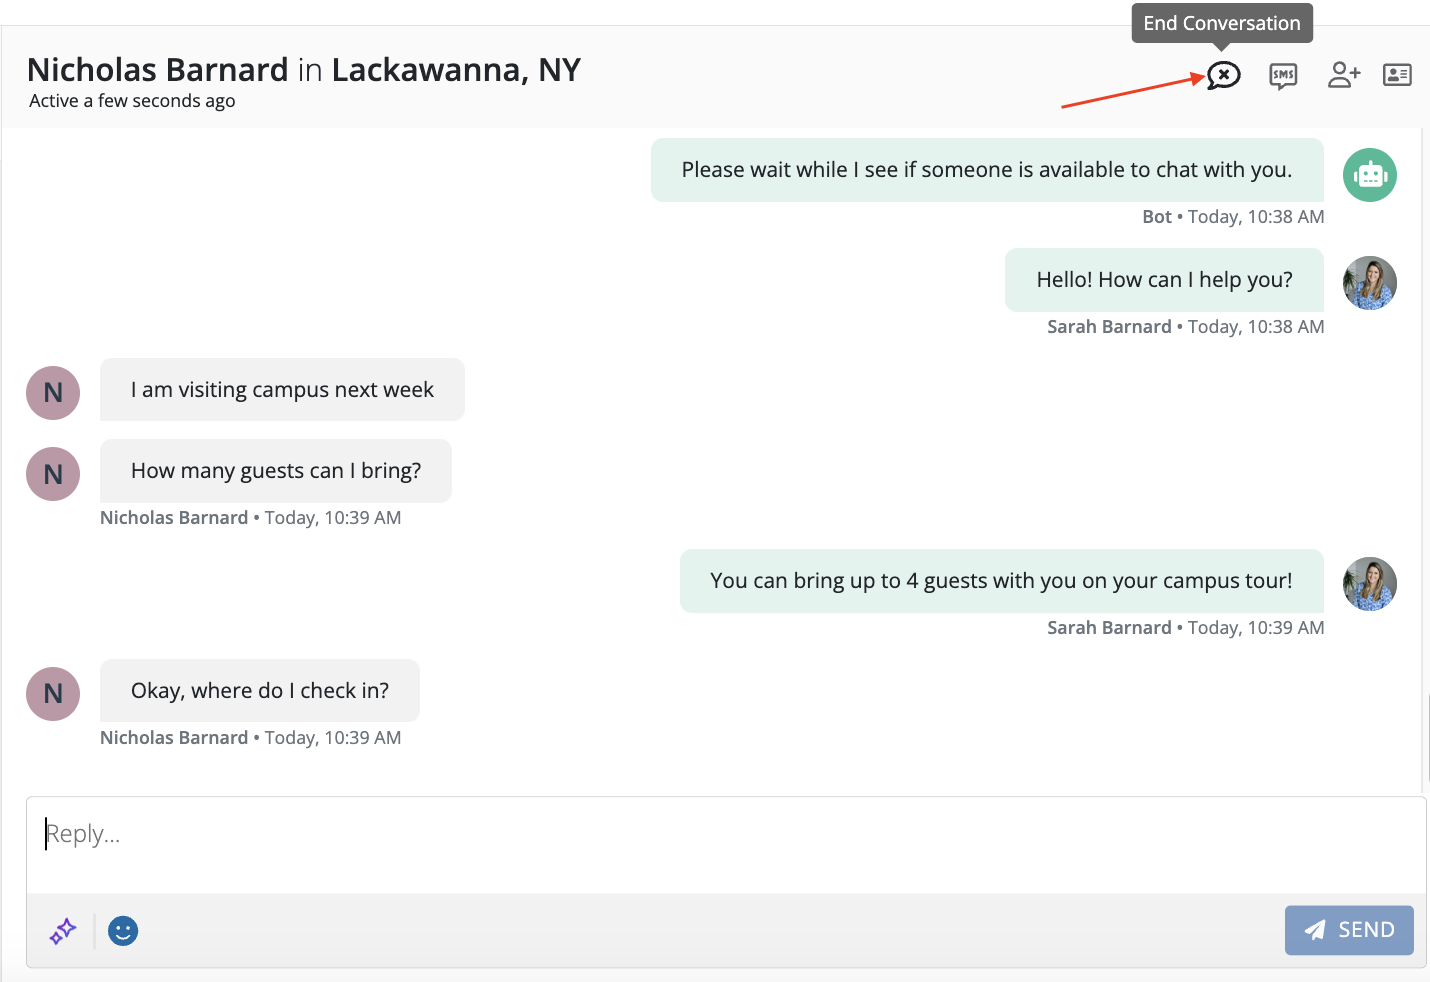
Task: Click the Nicholas Barnard header name
Action: click(158, 70)
